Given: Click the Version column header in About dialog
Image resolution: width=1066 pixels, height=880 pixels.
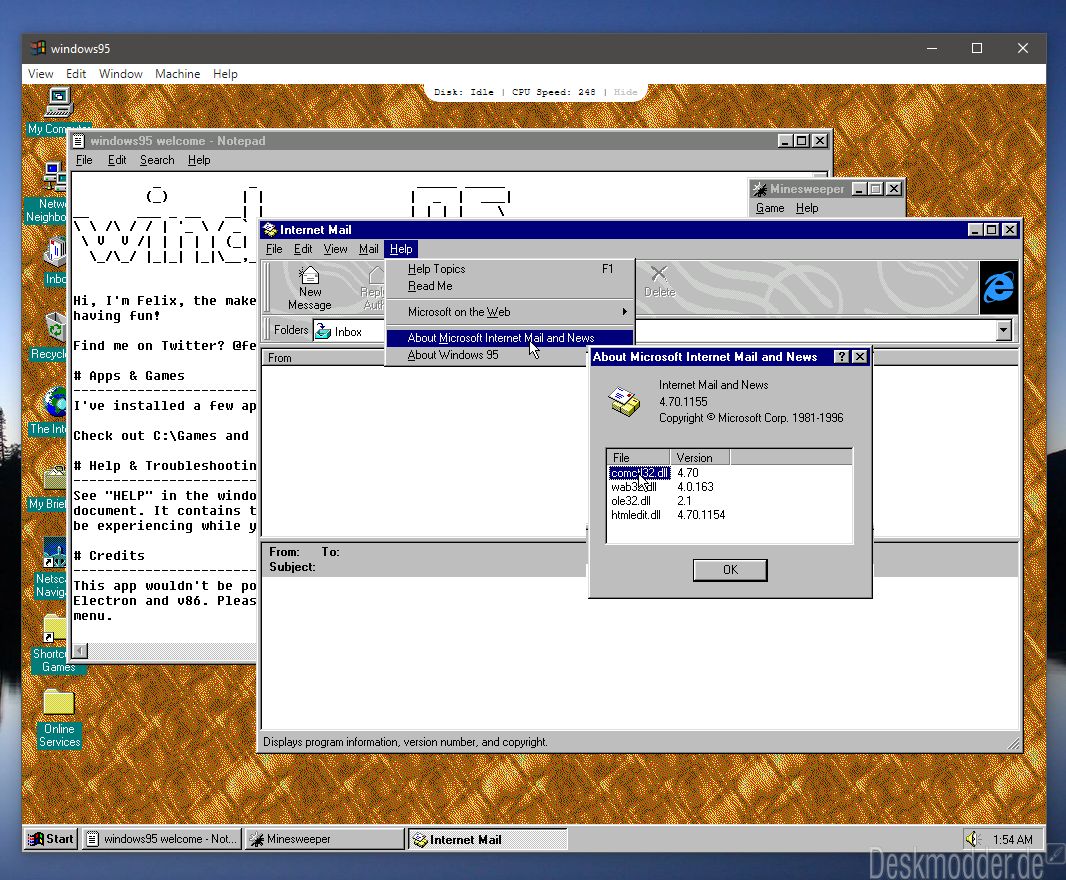Looking at the screenshot, I should point(700,458).
